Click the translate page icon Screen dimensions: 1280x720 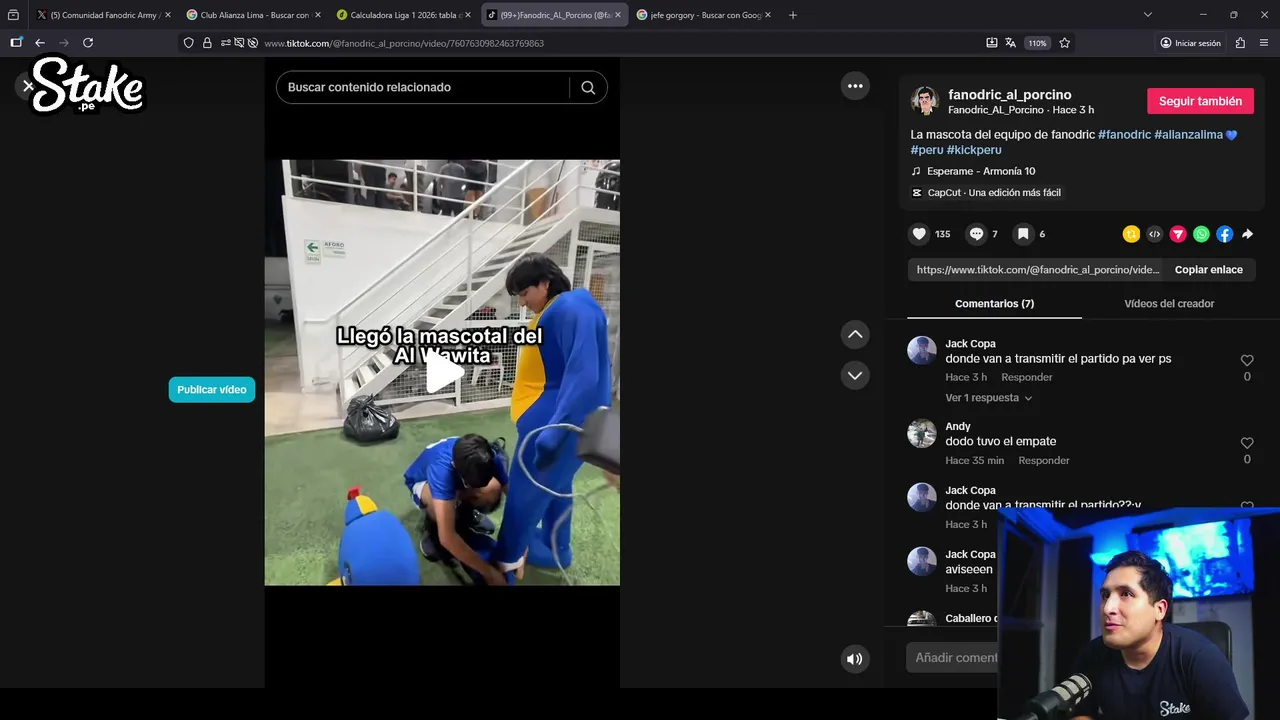coord(1011,43)
